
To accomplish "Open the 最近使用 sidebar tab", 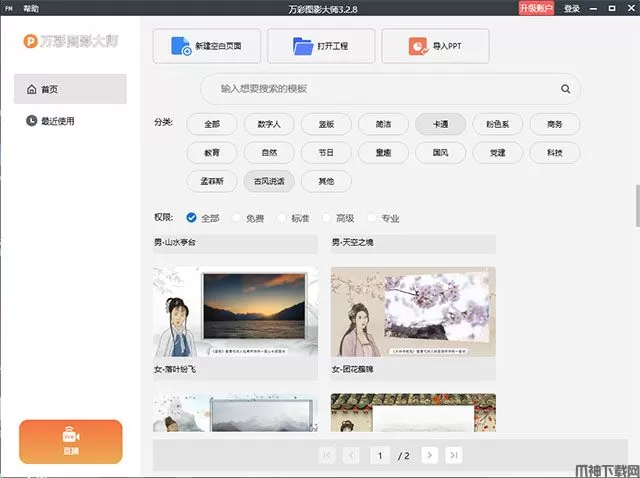I will click(70, 121).
